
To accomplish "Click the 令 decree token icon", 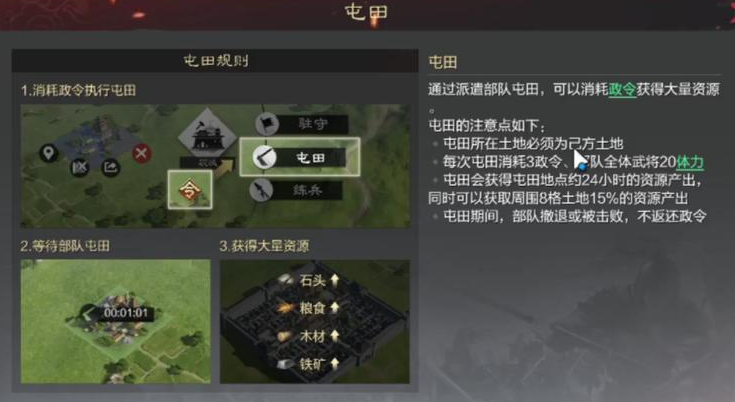I will [x=190, y=190].
